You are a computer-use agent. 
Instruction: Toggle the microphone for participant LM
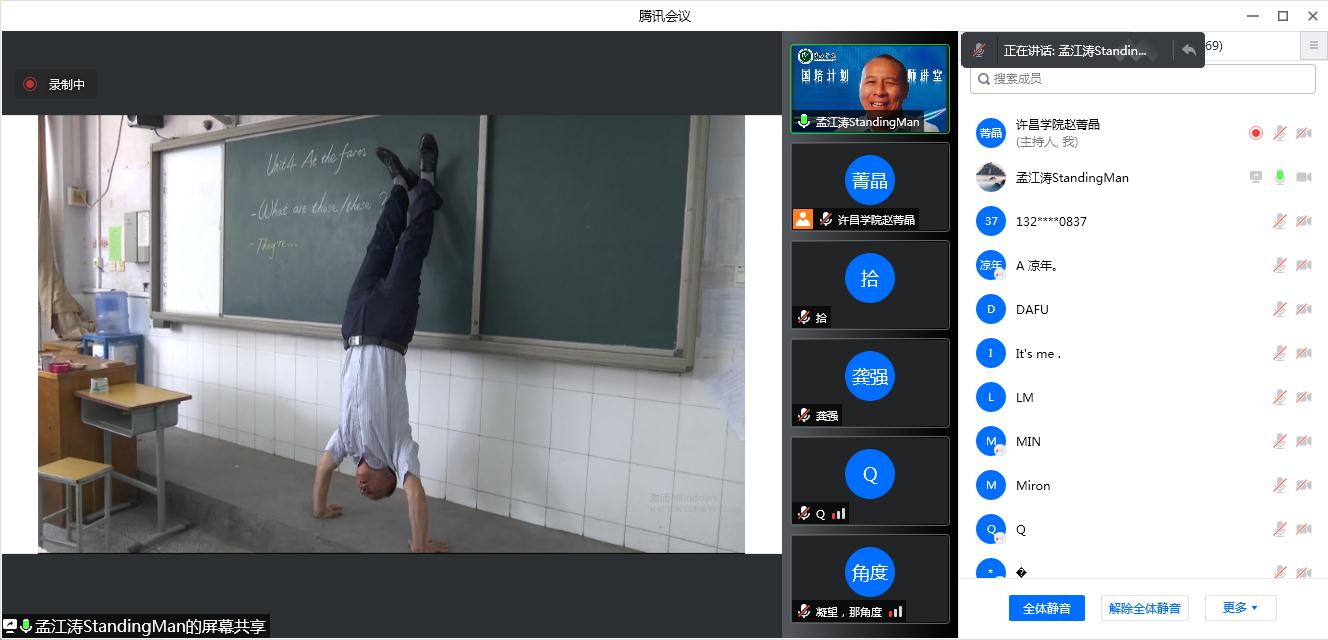1280,397
